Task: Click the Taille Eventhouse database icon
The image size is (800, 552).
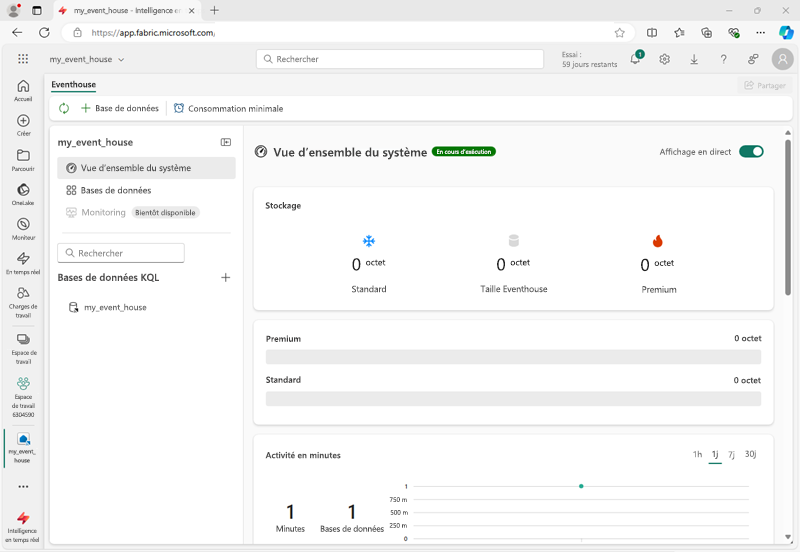Action: coord(514,240)
